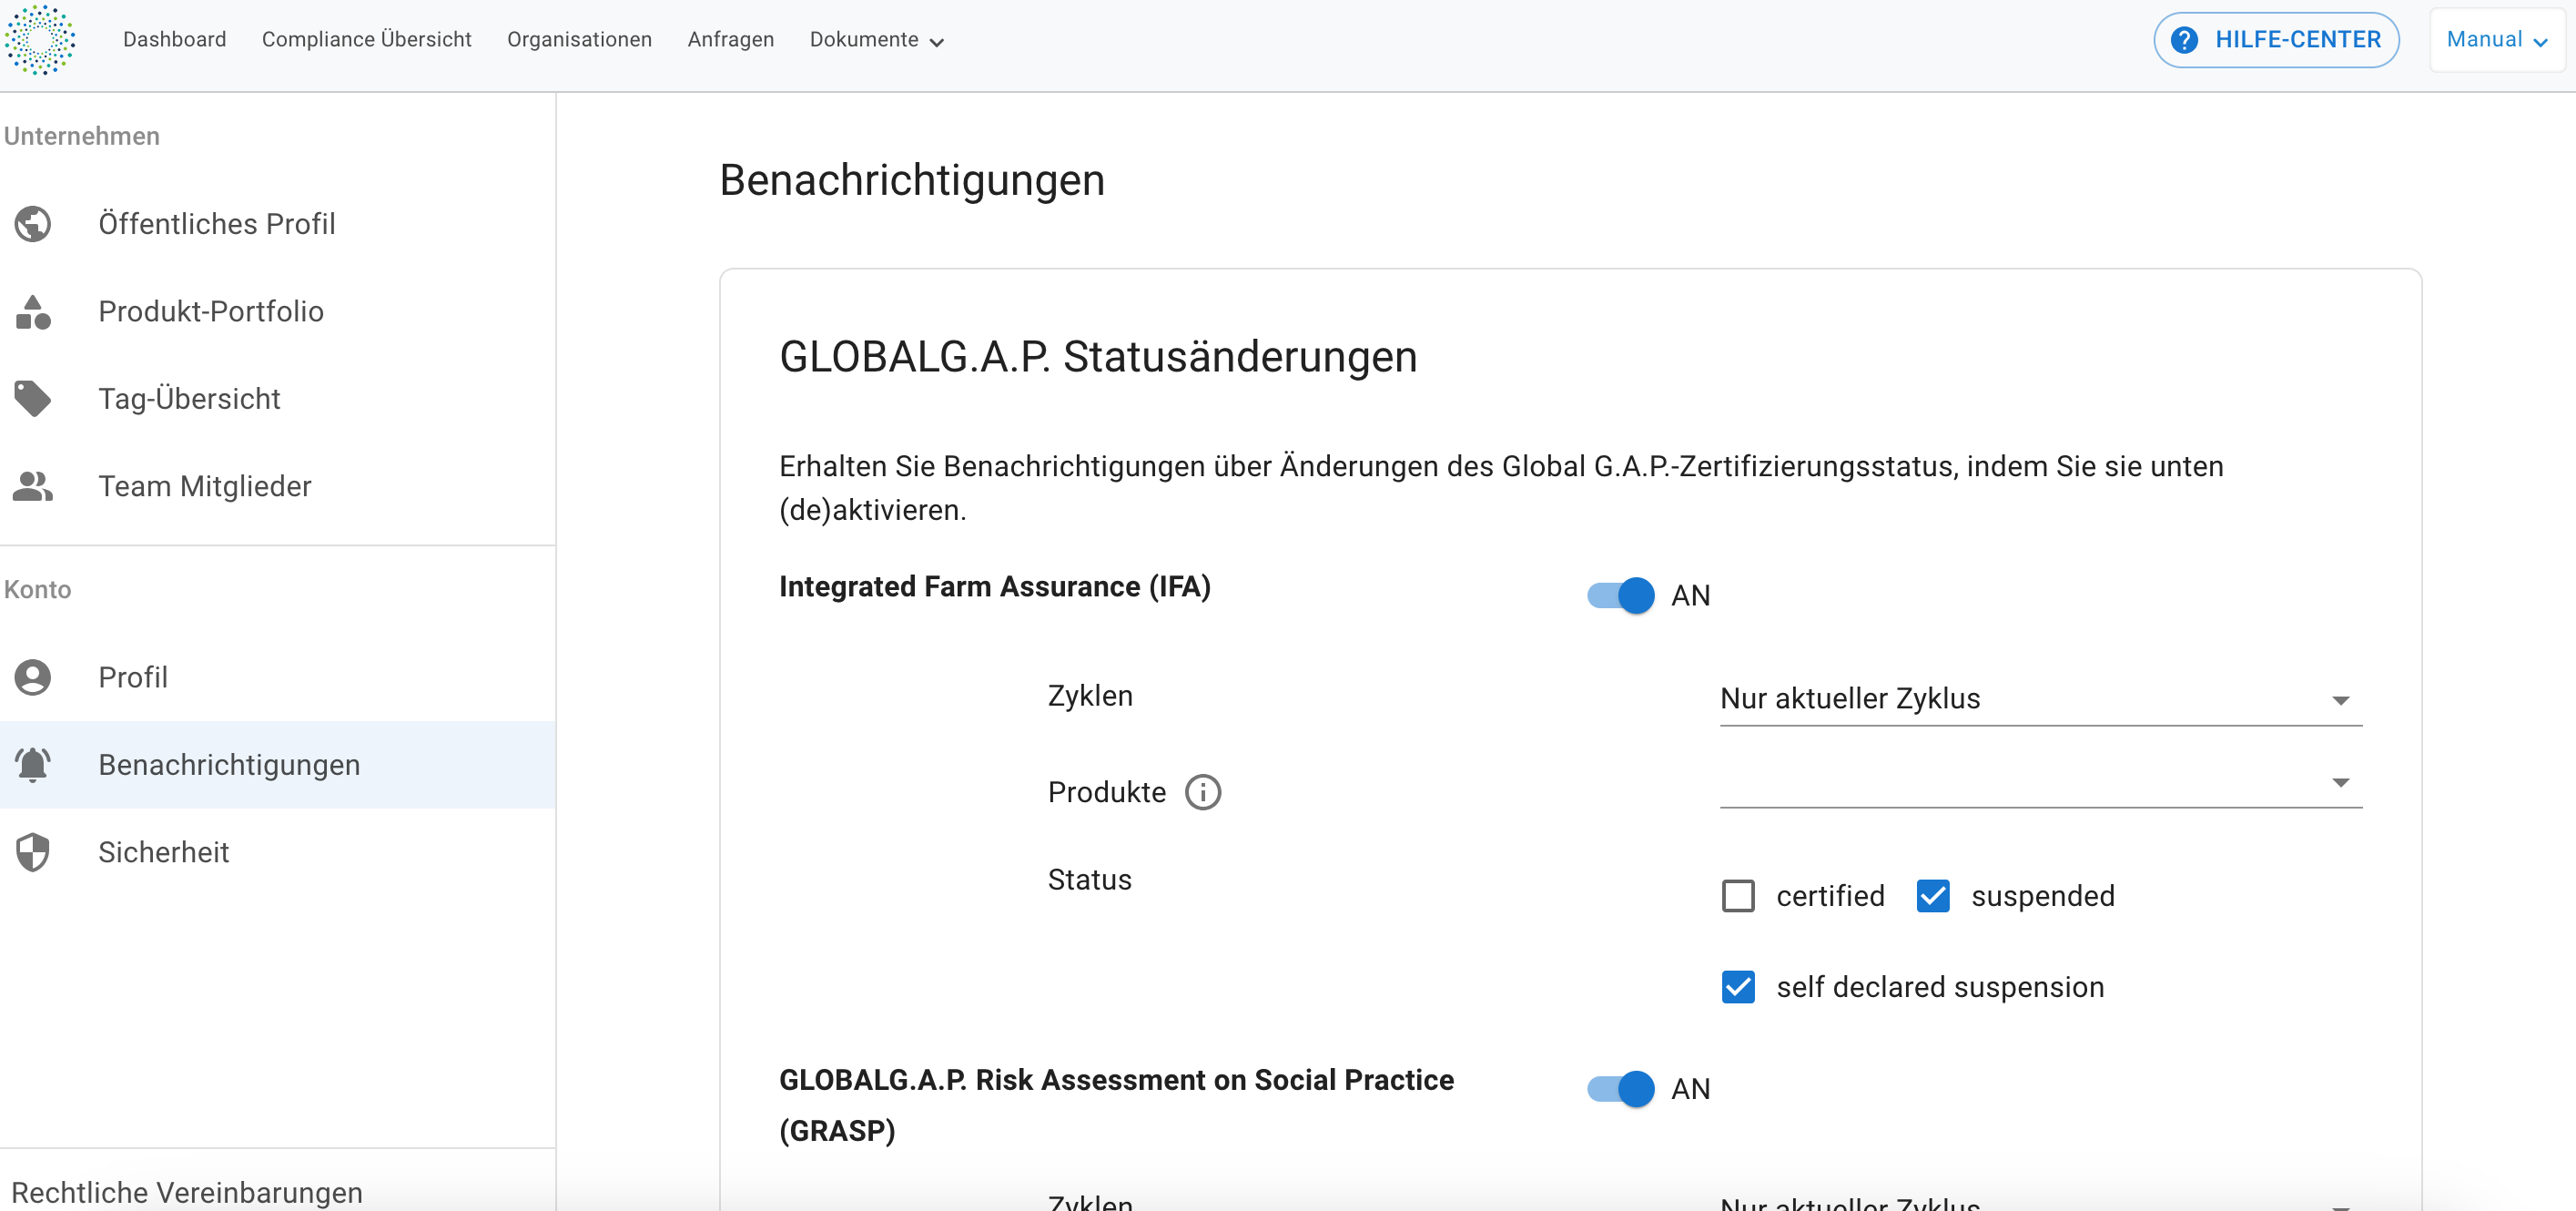Select Tag-Übersicht in the sidebar
This screenshot has width=2576, height=1211.
[x=278, y=399]
